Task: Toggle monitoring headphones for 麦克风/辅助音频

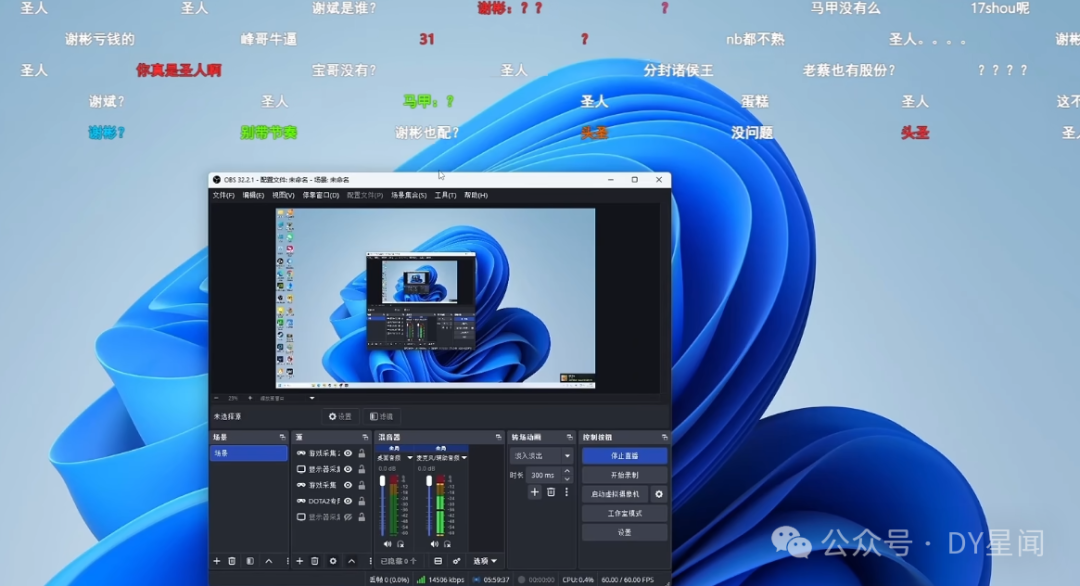Action: [447, 544]
